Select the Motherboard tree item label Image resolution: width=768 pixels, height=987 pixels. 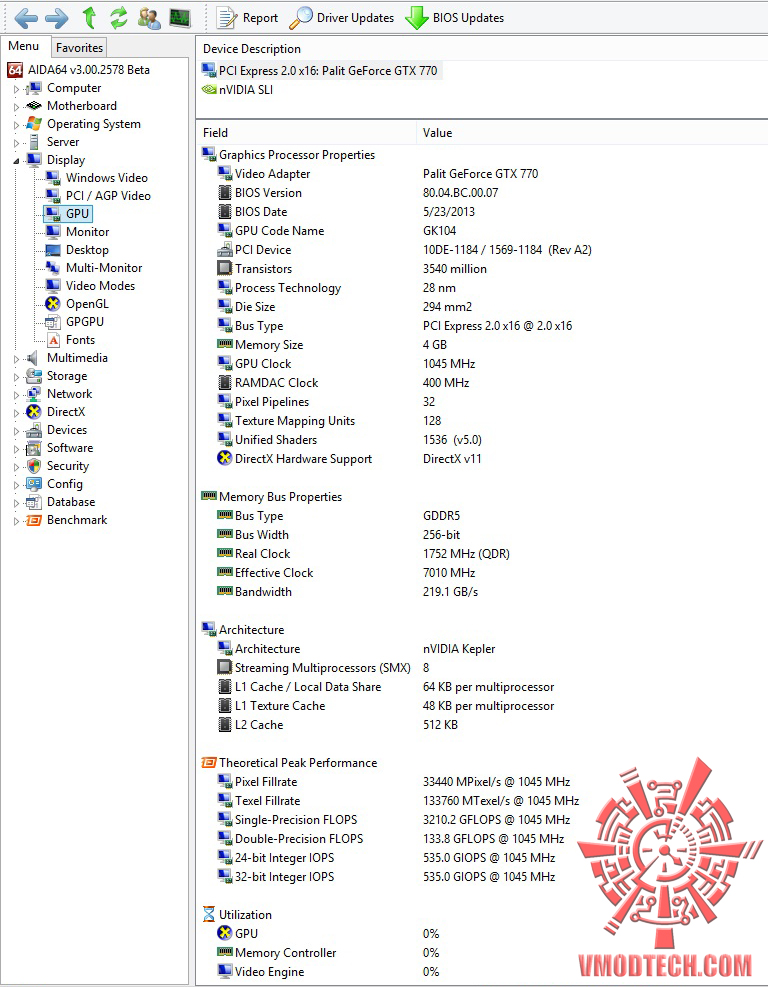[82, 106]
